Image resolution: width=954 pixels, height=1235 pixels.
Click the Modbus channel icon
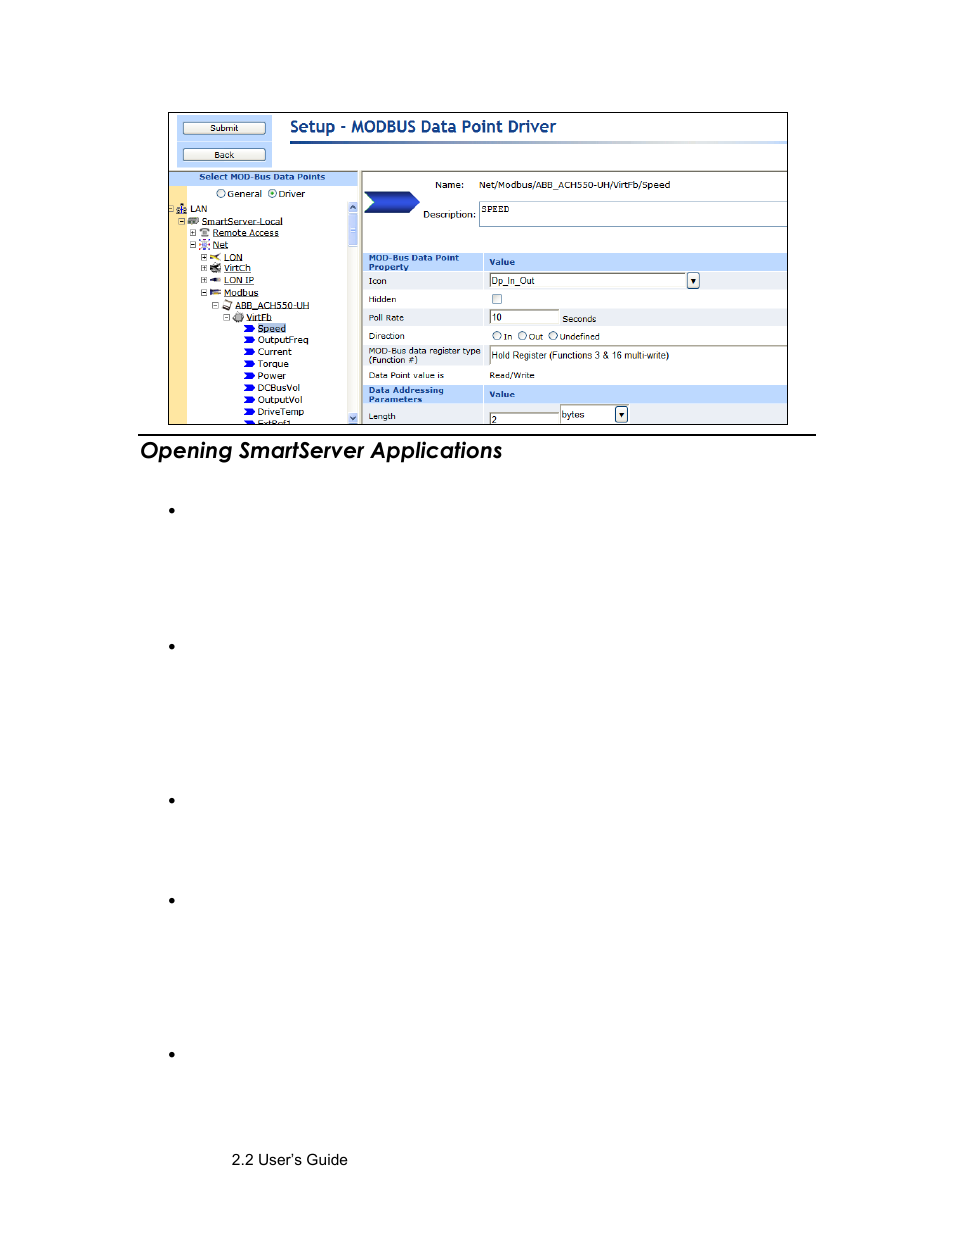pyautogui.click(x=215, y=292)
